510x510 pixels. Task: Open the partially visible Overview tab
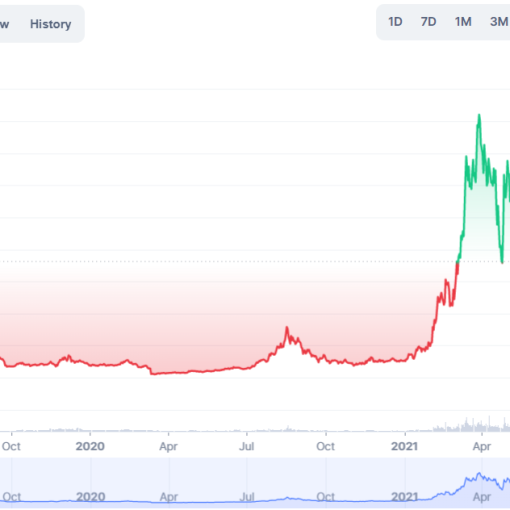[x=4, y=24]
